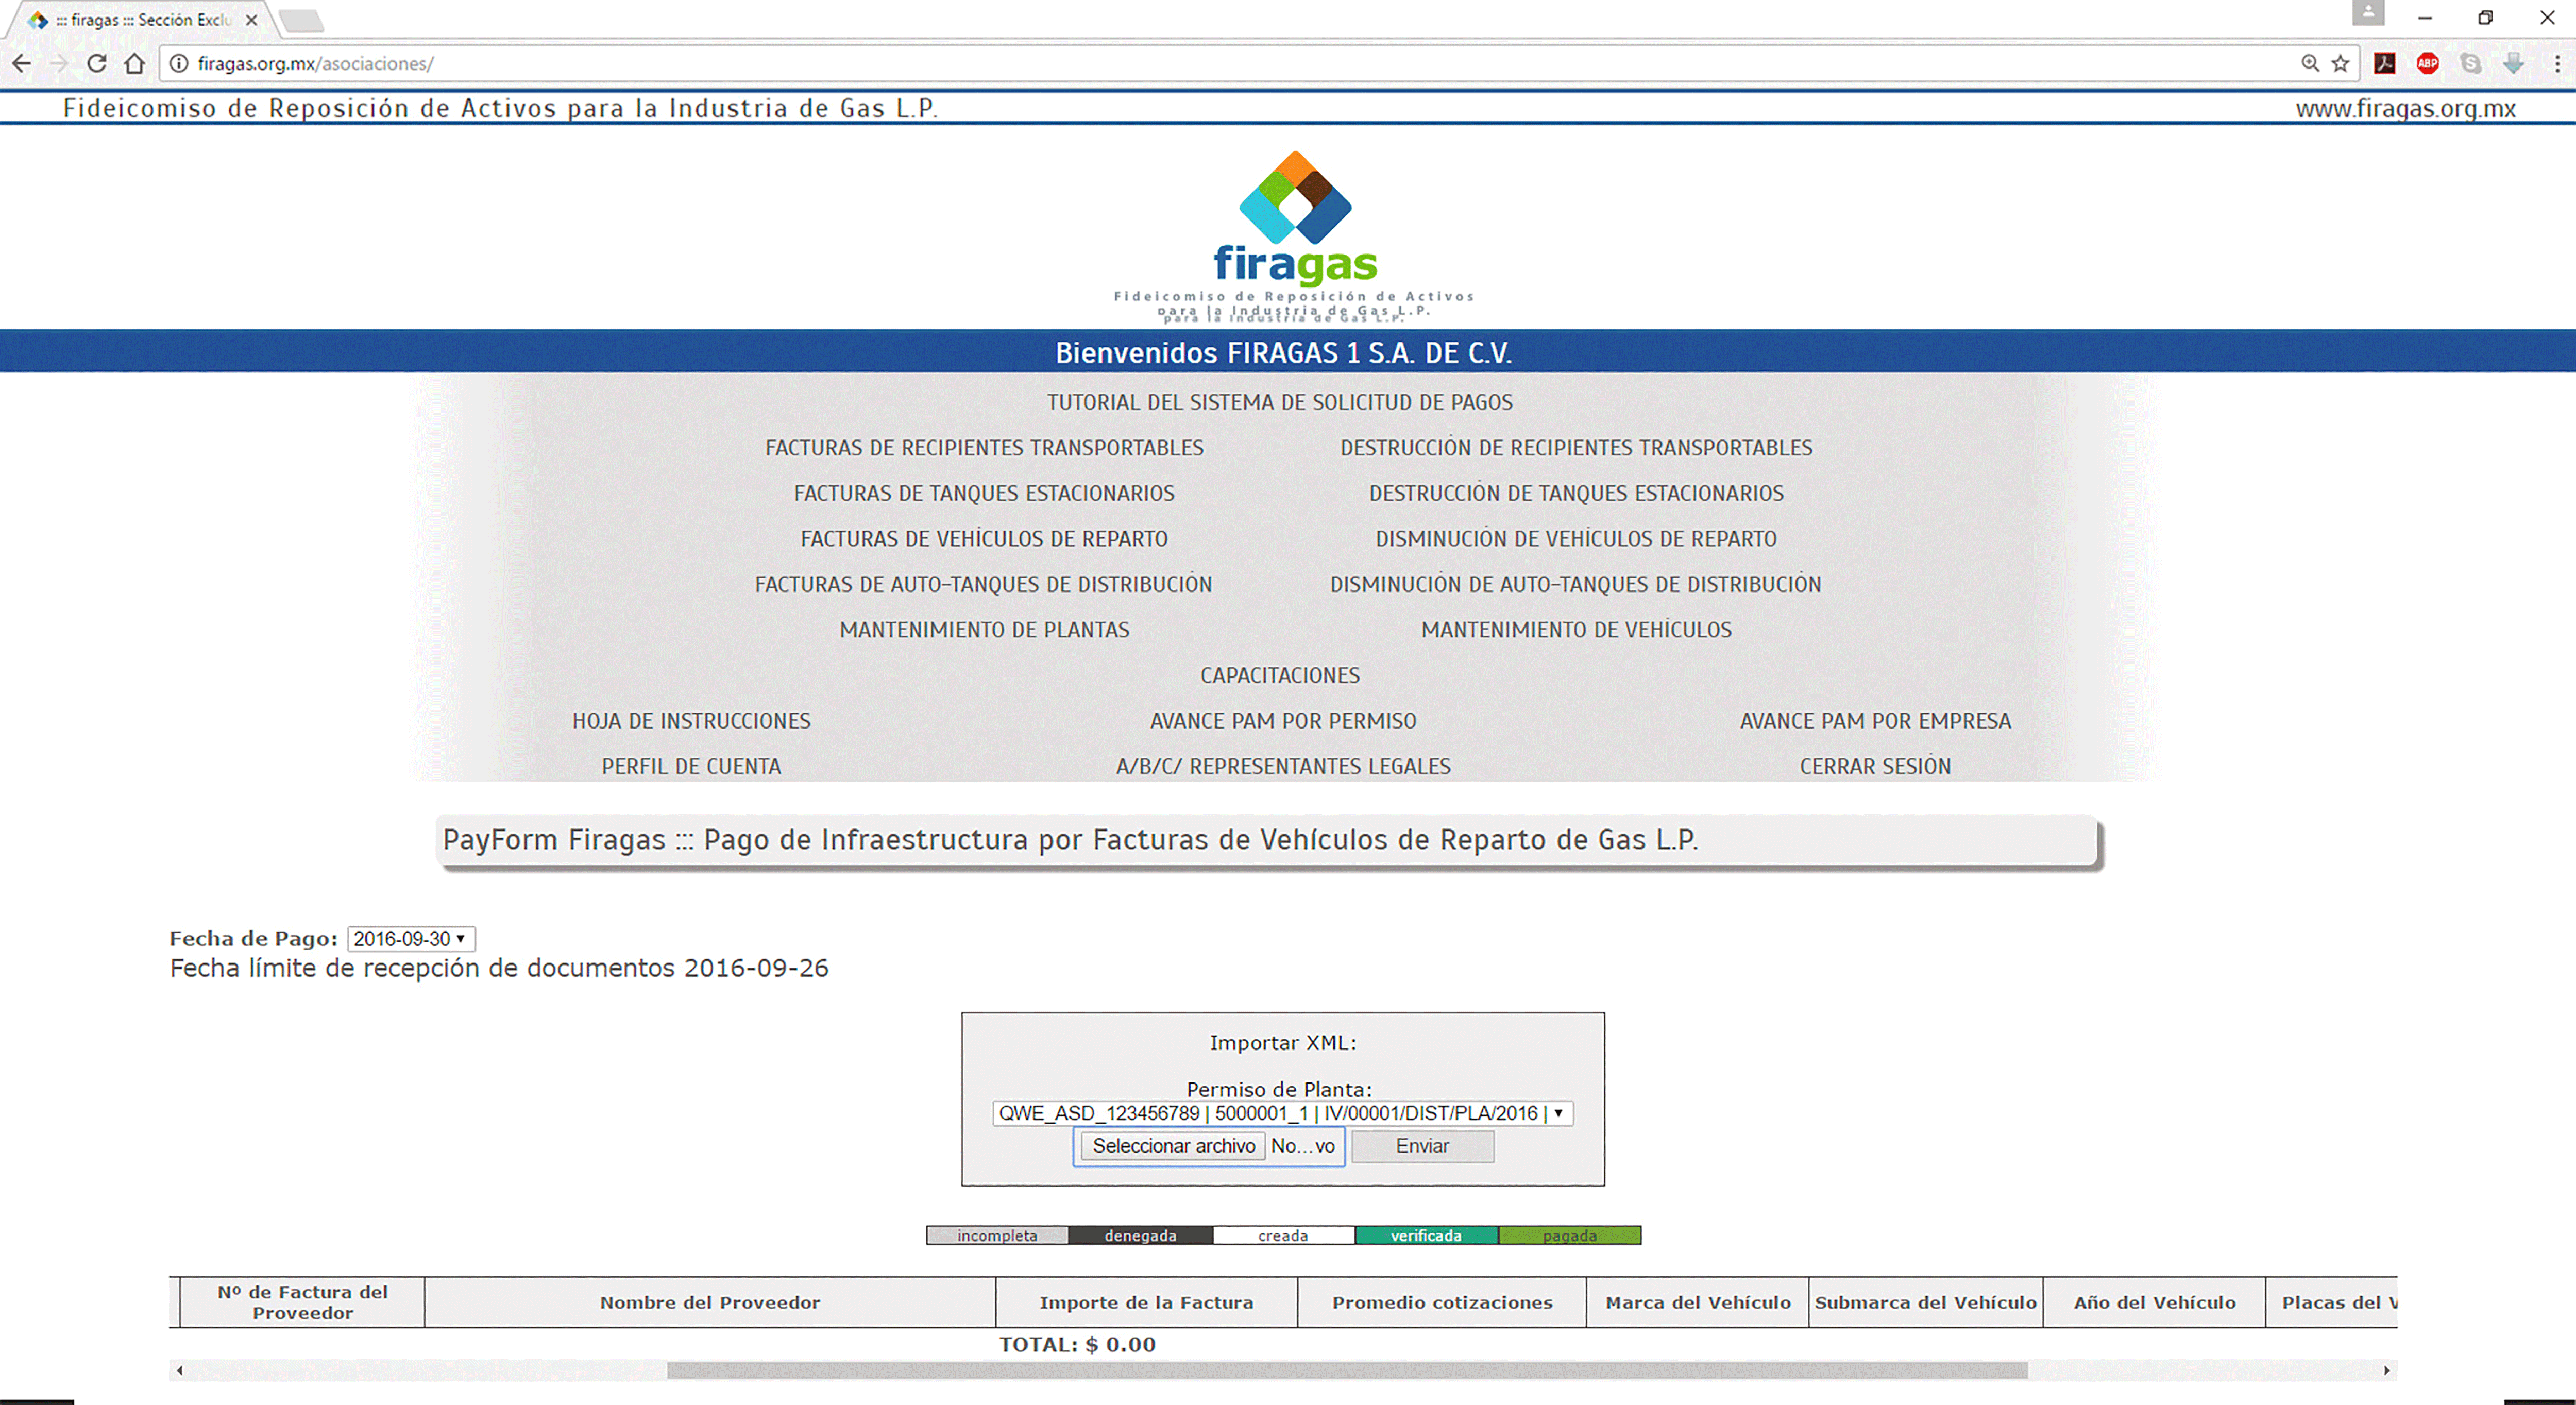The image size is (2576, 1405).
Task: Open the Chrome three-dot menu
Action: coord(2557,63)
